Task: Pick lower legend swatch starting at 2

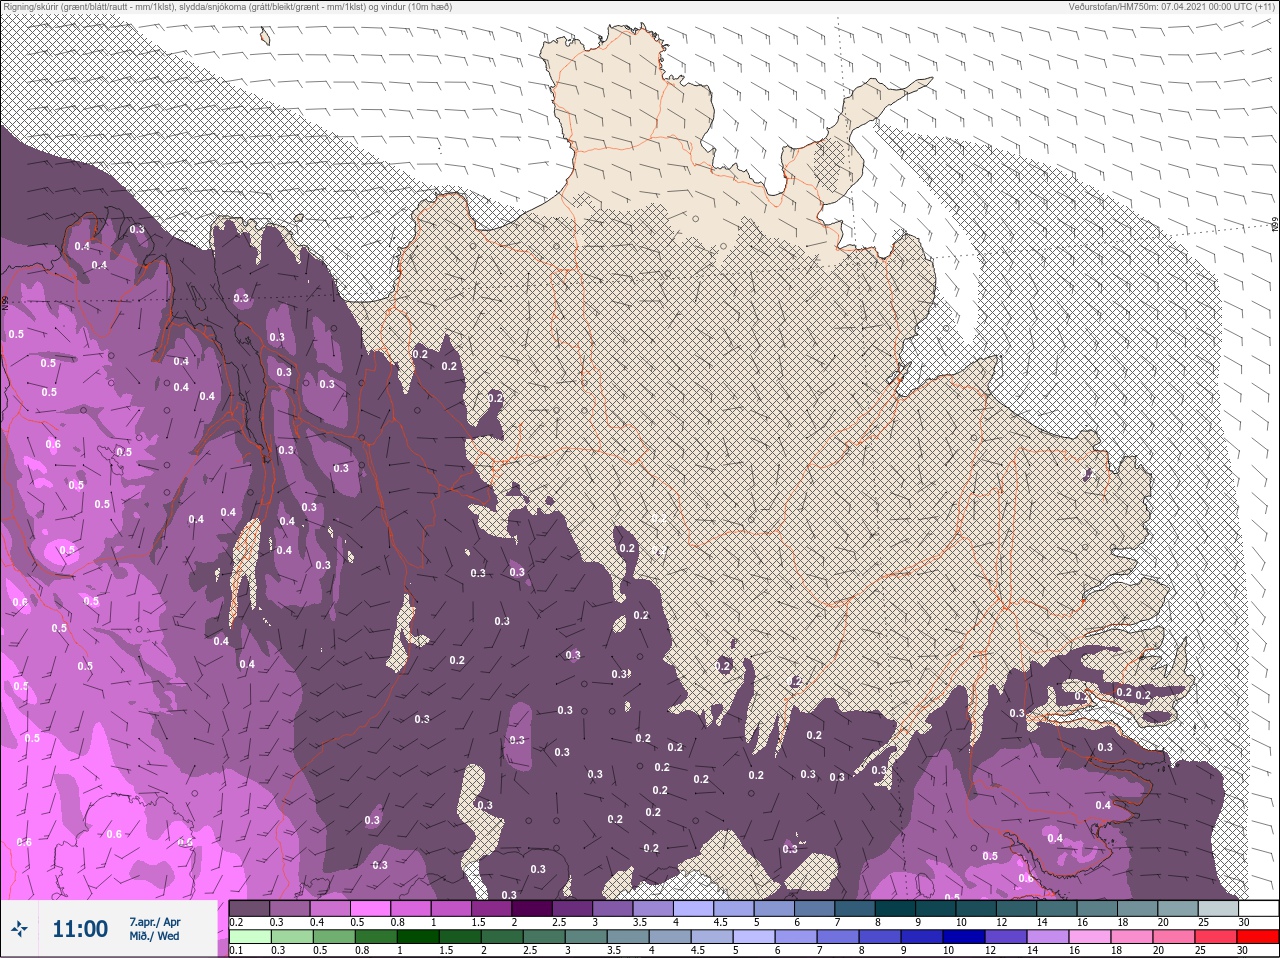Action: point(502,937)
